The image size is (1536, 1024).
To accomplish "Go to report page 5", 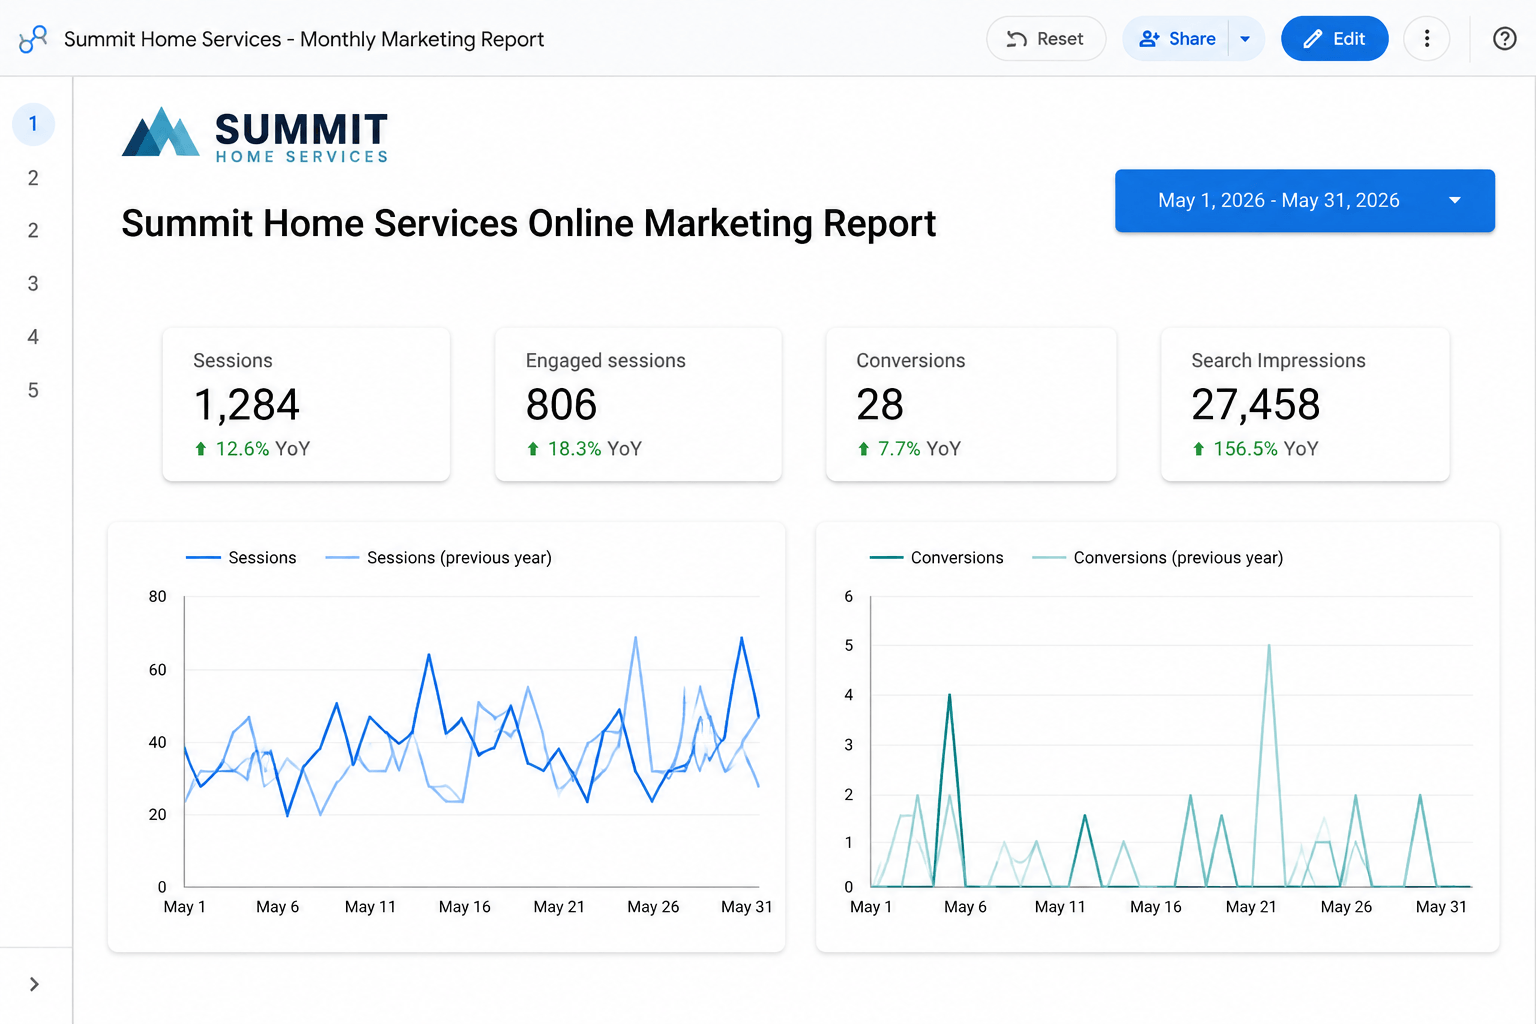I will (33, 391).
